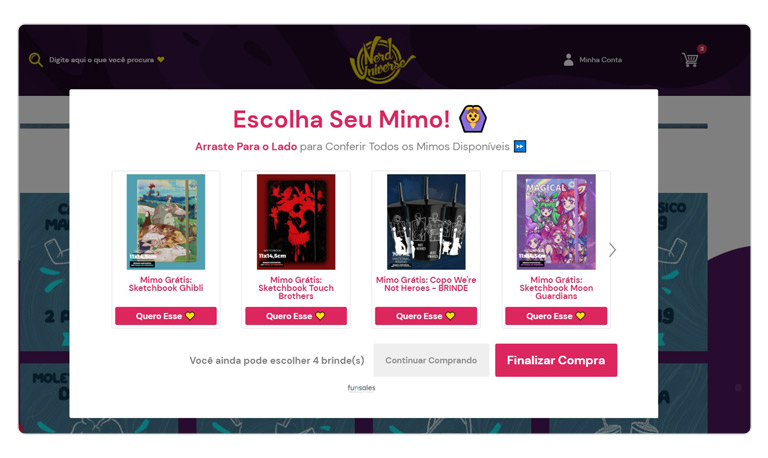Click Finalizar Compra button
The image size is (768, 458).
(x=556, y=360)
